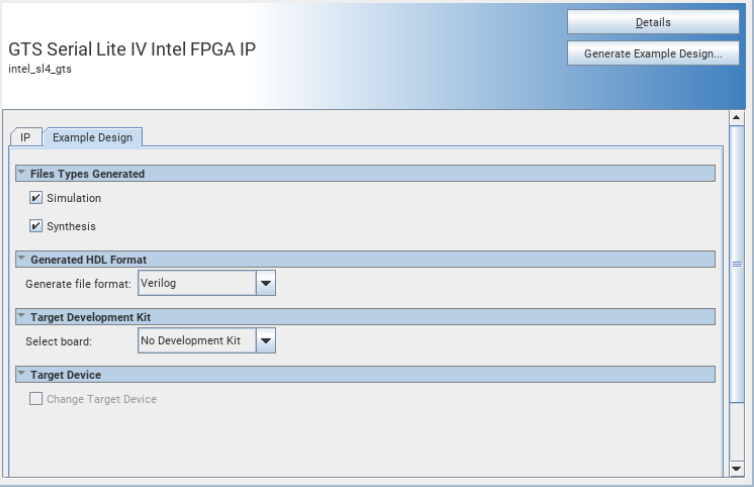754x487 pixels.
Task: Collapse the Files Types Generated section triangle
Action: 21,173
